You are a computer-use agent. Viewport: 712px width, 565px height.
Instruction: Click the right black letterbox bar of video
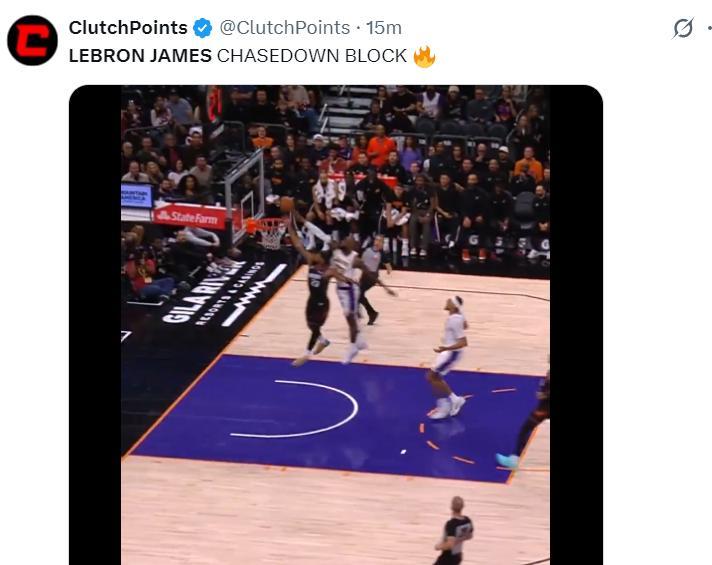[x=576, y=325]
